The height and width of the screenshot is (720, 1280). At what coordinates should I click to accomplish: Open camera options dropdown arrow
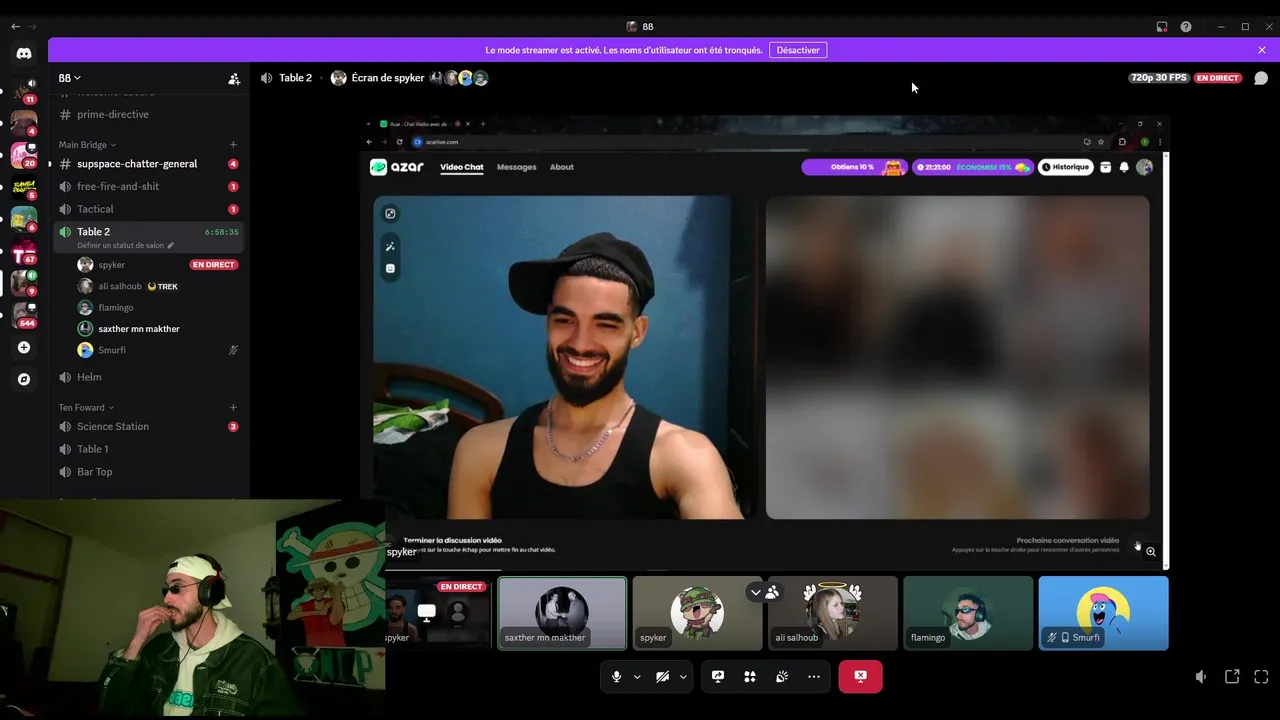[683, 677]
